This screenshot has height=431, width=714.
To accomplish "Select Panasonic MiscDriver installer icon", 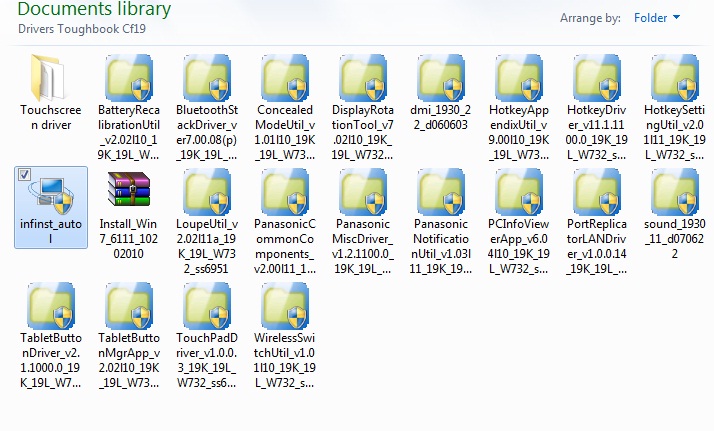I will click(362, 192).
